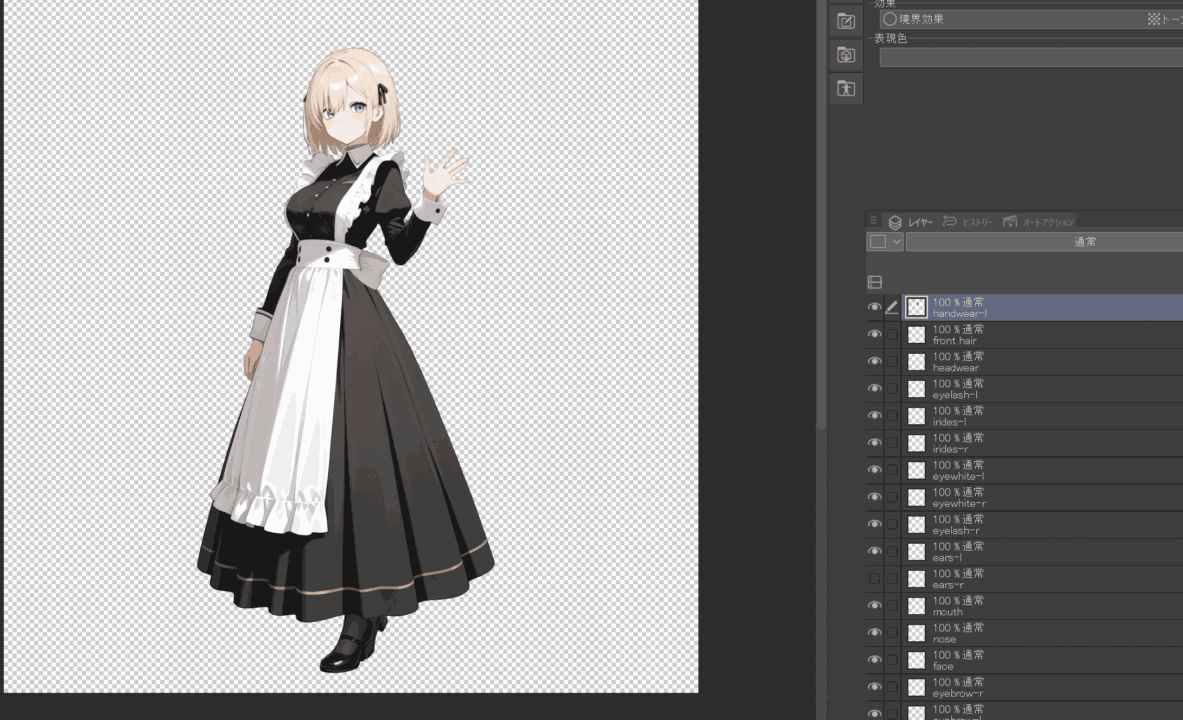The width and height of the screenshot is (1183, 720).
Task: Tick the selection checkbox beside front hair layer
Action: (x=892, y=334)
